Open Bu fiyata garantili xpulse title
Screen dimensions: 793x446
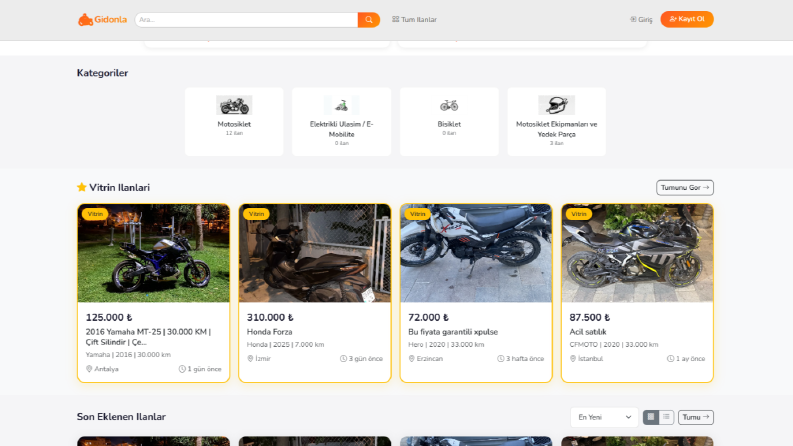[453, 332]
